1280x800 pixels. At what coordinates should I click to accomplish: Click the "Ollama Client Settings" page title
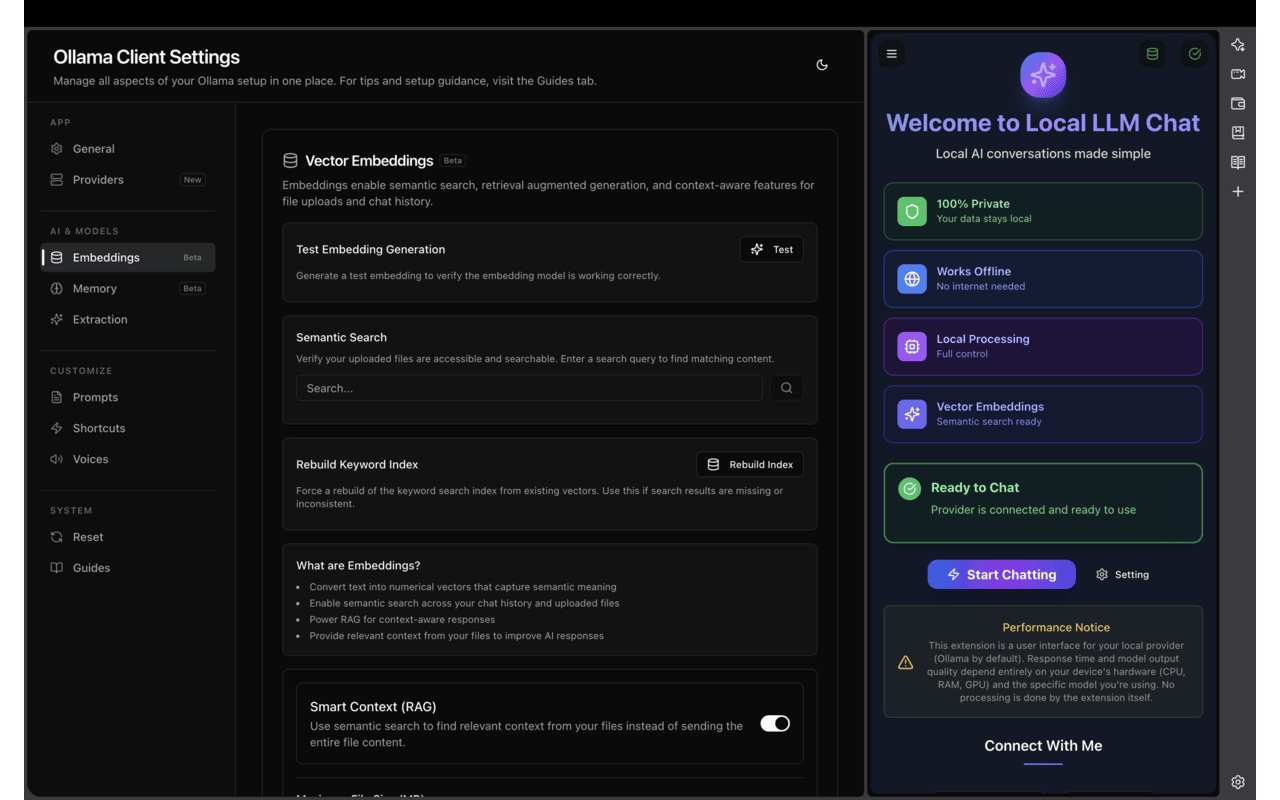pyautogui.click(x=146, y=57)
